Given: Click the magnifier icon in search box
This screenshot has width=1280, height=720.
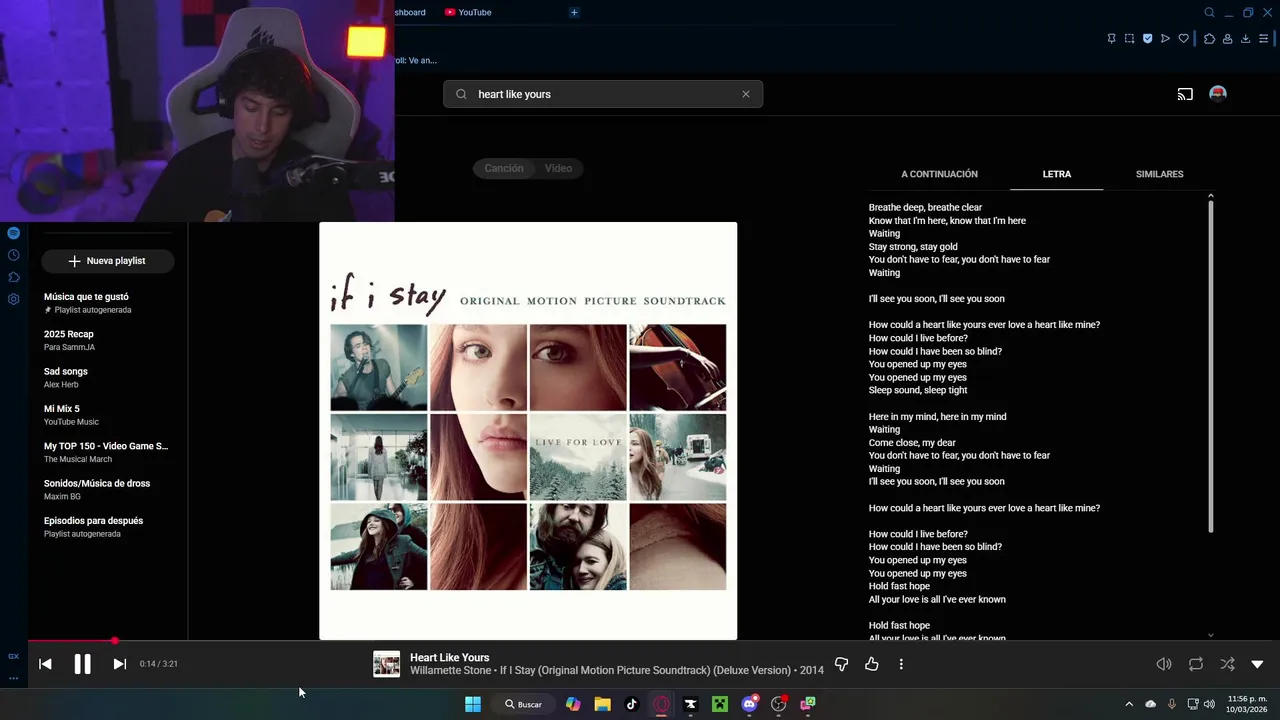Looking at the screenshot, I should (x=461, y=94).
